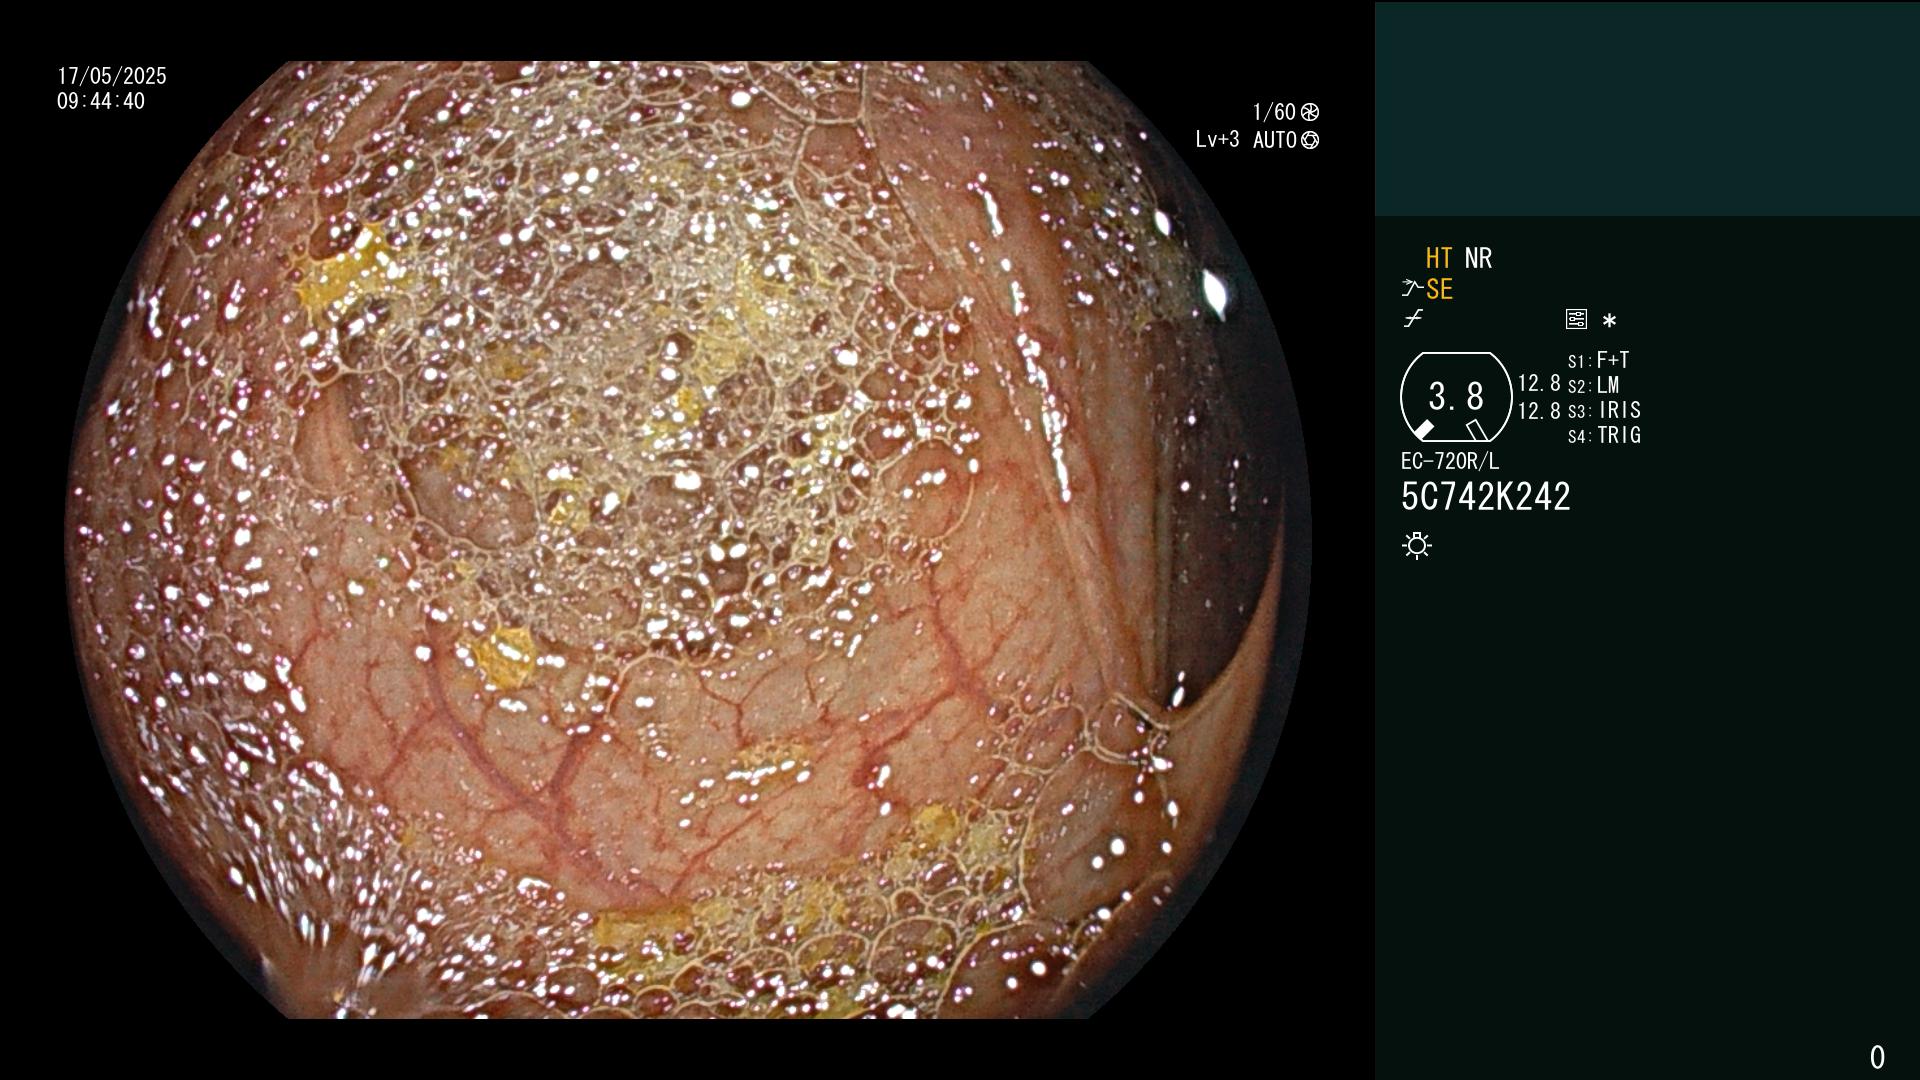This screenshot has height=1080, width=1920.
Task: Click the S2: LM switch label
Action: pos(1594,385)
